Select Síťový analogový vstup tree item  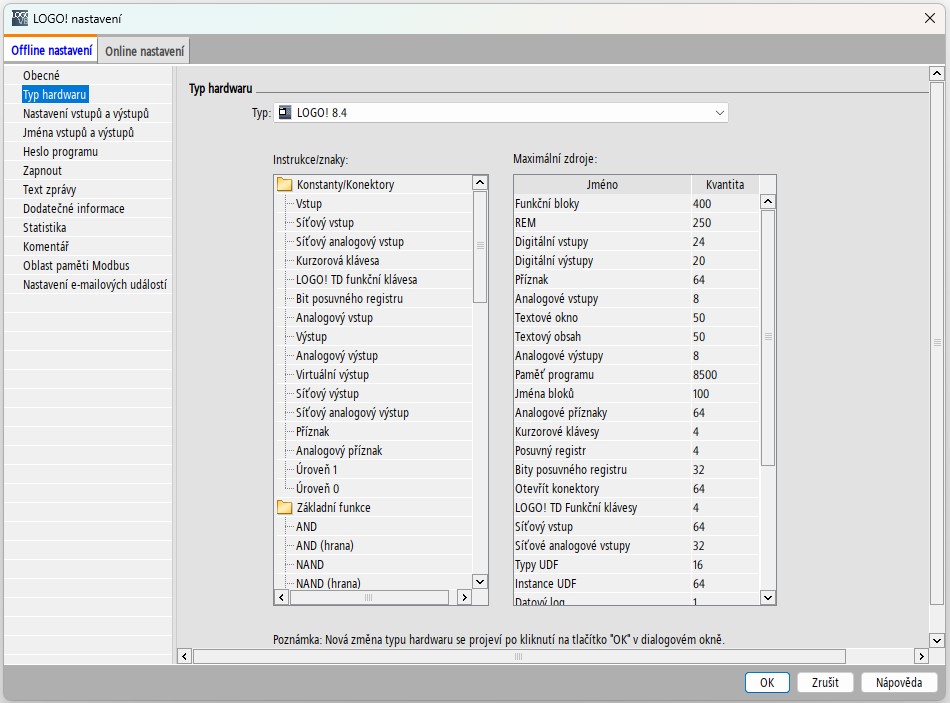tap(350, 241)
